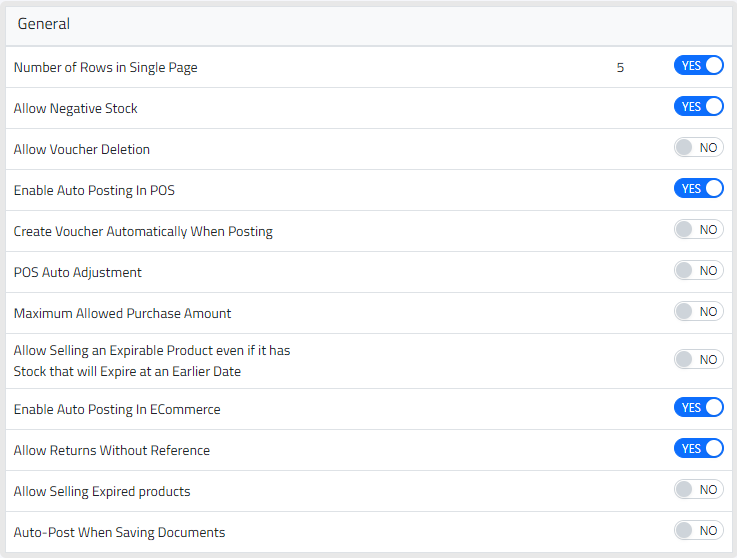Screen dimensions: 737x558
Task: Turn off Enable Auto Posting In POS
Action: [698, 189]
